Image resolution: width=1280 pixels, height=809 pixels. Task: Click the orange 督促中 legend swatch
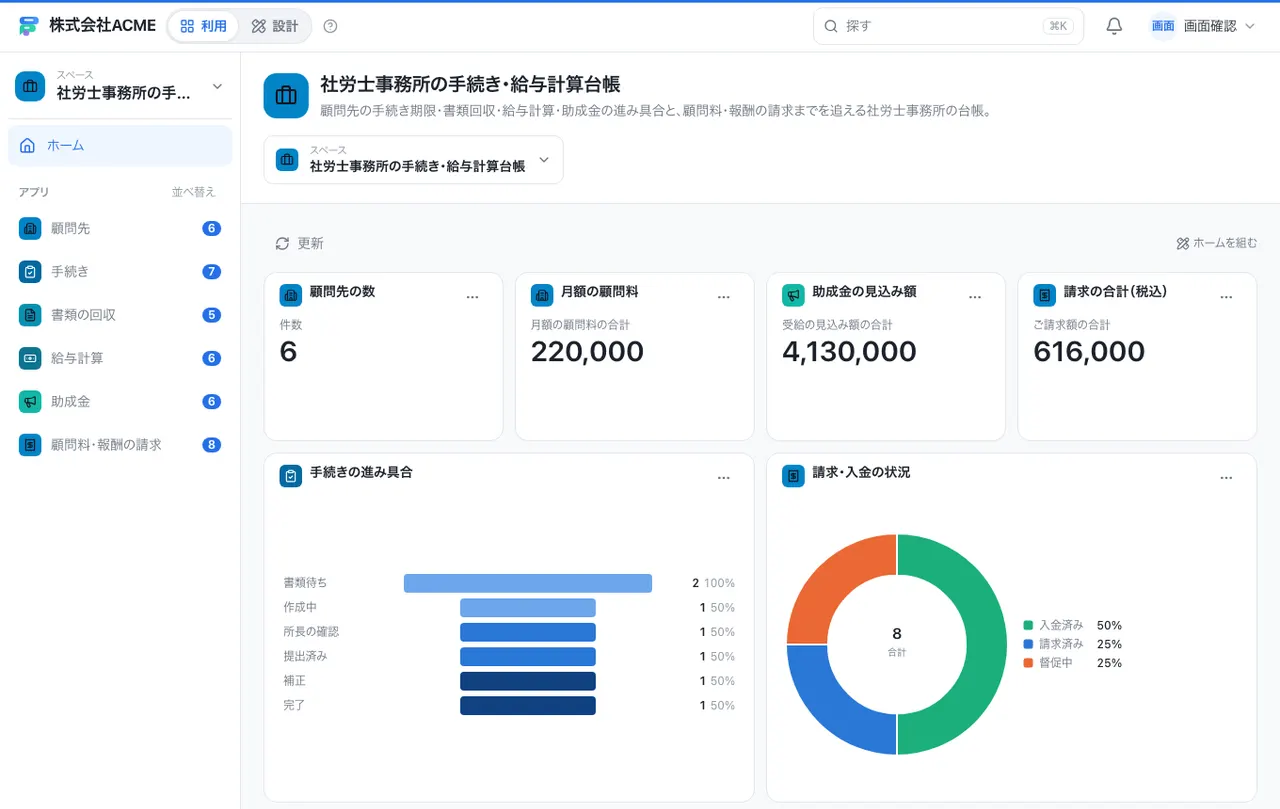(x=1028, y=663)
